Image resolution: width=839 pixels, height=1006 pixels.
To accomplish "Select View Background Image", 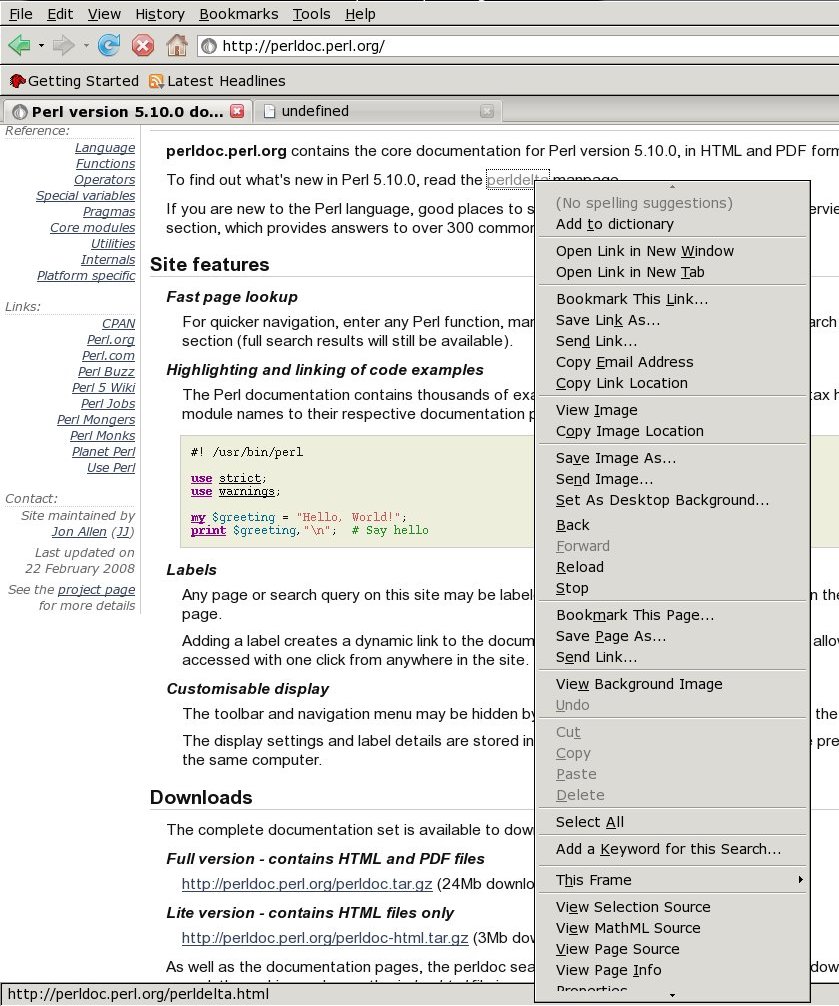I will pyautogui.click(x=672, y=684).
